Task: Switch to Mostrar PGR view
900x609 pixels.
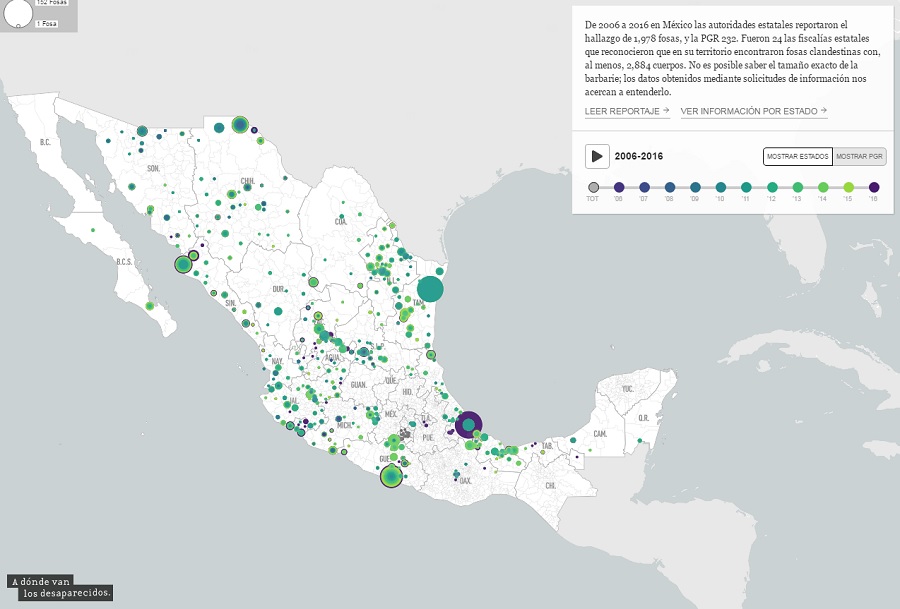Action: pos(860,157)
